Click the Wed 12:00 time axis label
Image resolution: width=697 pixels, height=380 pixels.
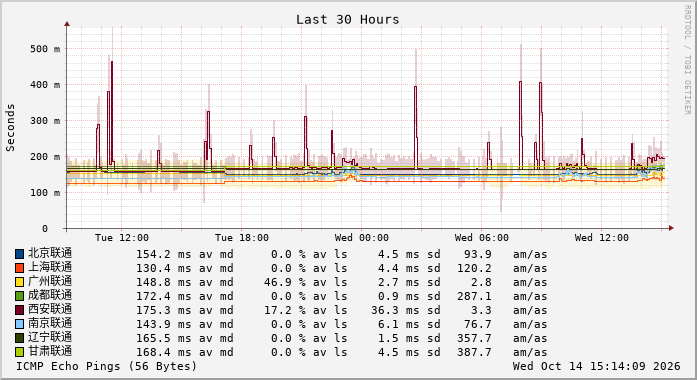click(x=602, y=238)
